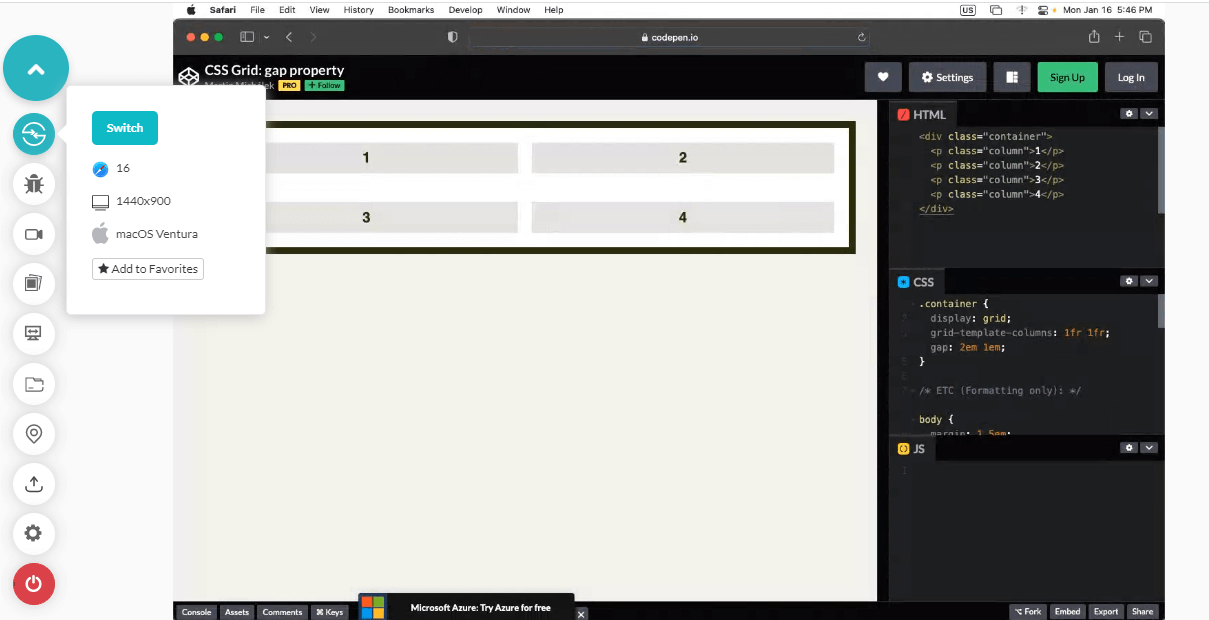Image resolution: width=1209 pixels, height=620 pixels.
Task: Open the files folder icon in the sidebar
Action: [34, 384]
